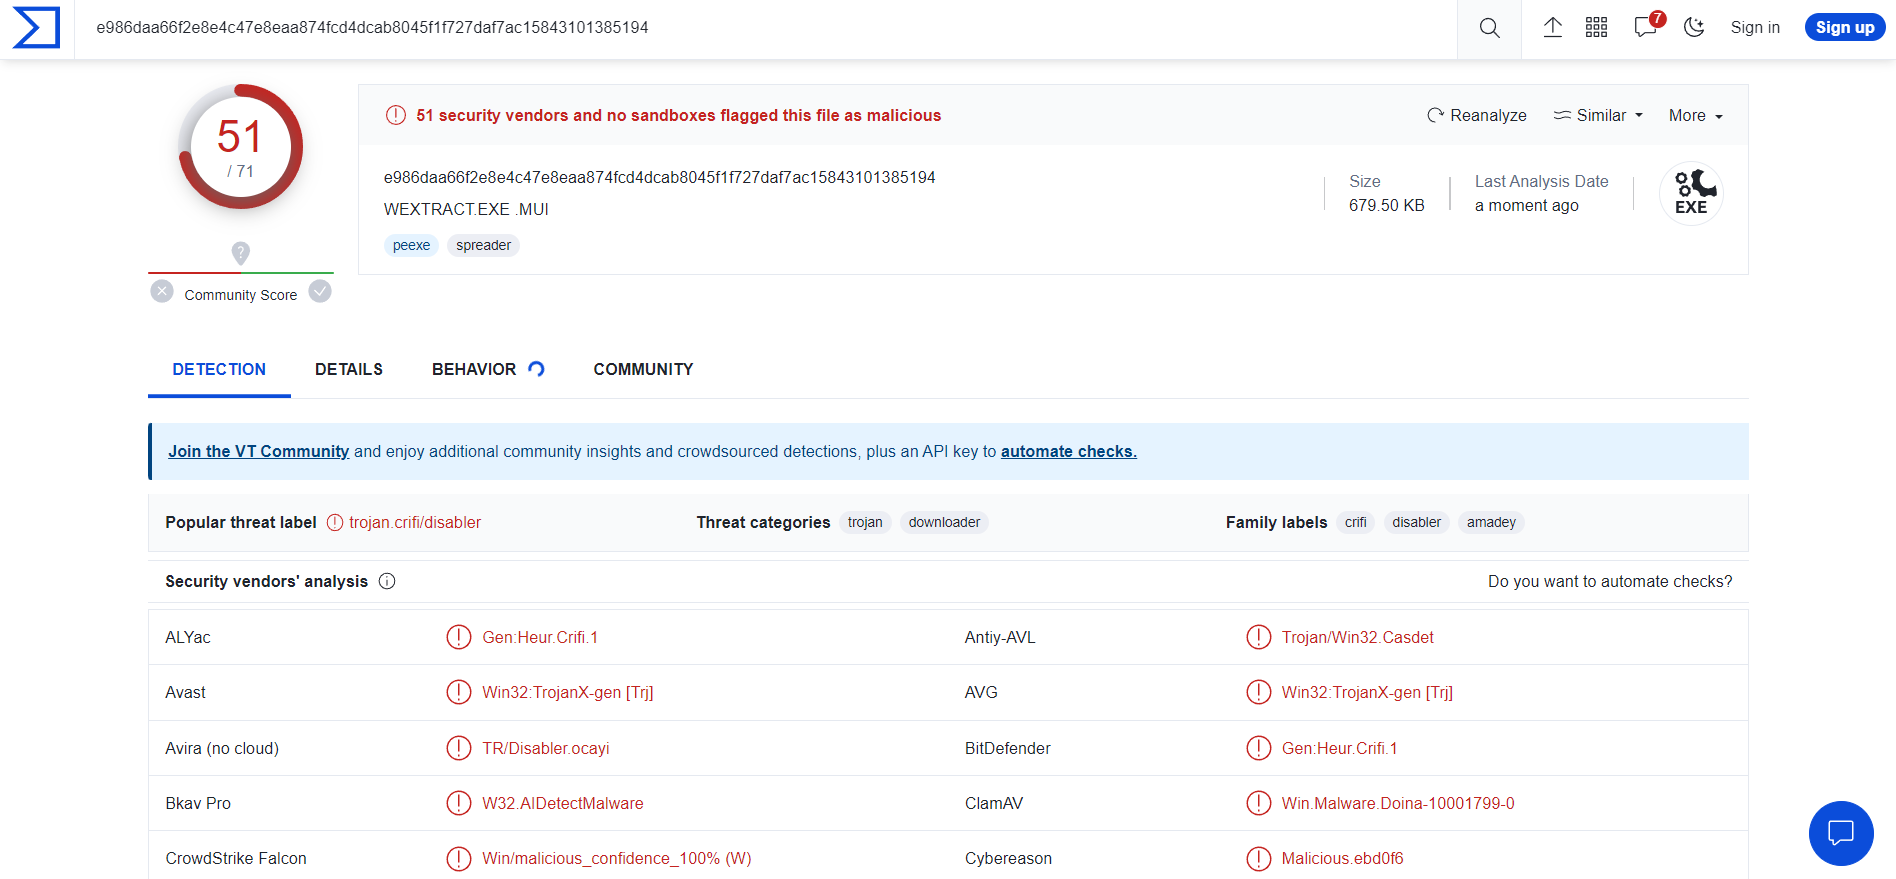Click the W32.AIDetectMalware result text
1896x879 pixels.
563,803
